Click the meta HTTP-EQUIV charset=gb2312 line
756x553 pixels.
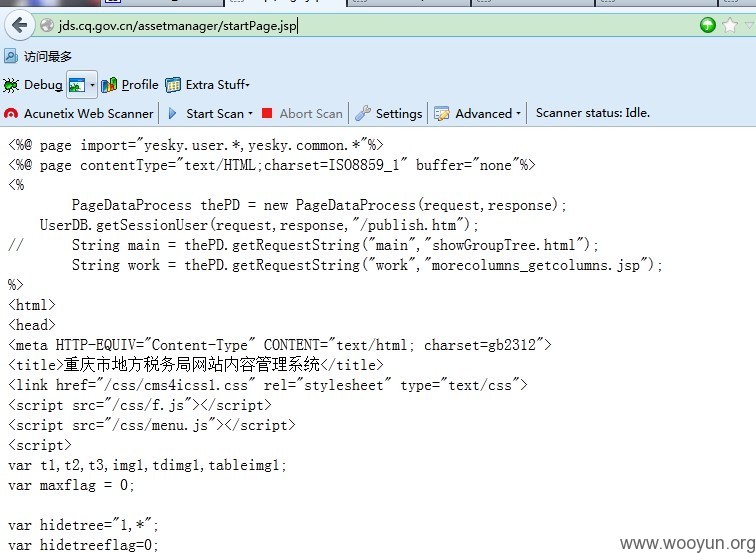coord(280,345)
